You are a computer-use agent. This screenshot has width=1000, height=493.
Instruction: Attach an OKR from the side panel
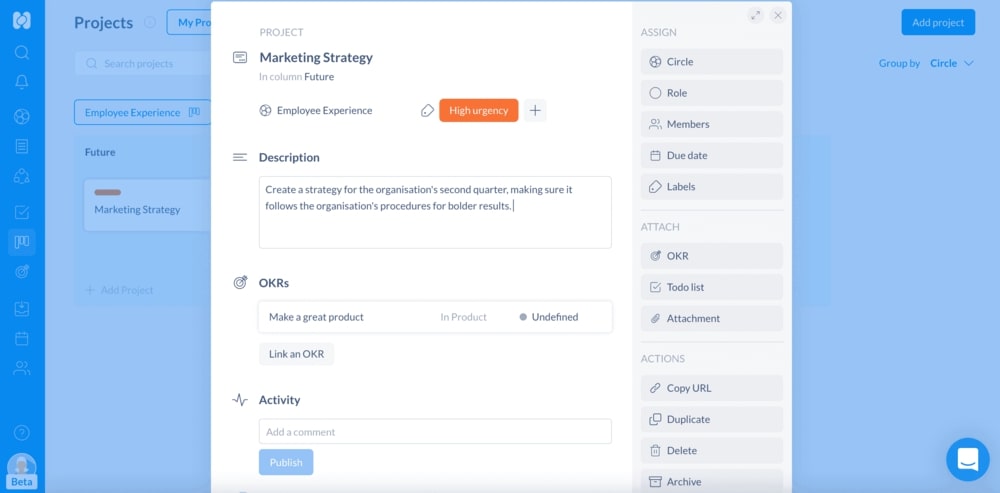pyautogui.click(x=712, y=256)
